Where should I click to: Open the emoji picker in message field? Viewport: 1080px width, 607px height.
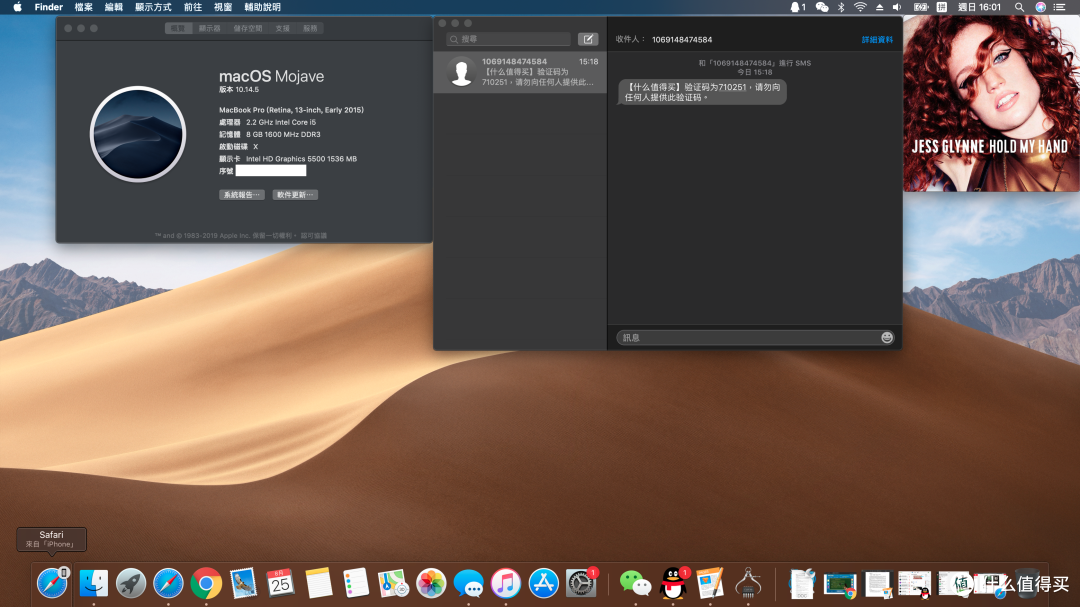886,338
